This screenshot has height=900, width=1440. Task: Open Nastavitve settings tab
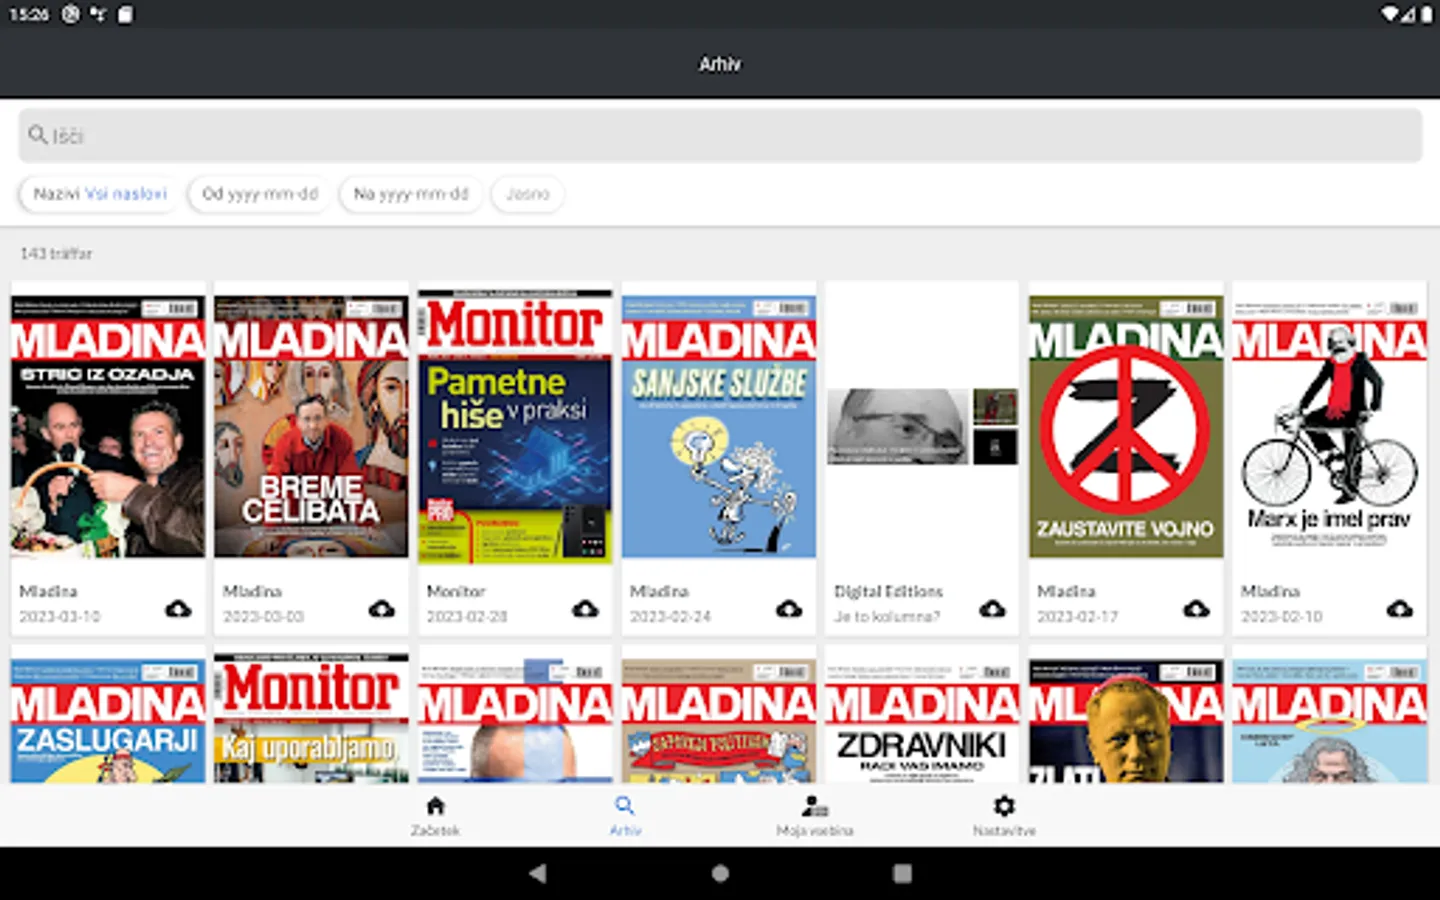tap(1004, 816)
